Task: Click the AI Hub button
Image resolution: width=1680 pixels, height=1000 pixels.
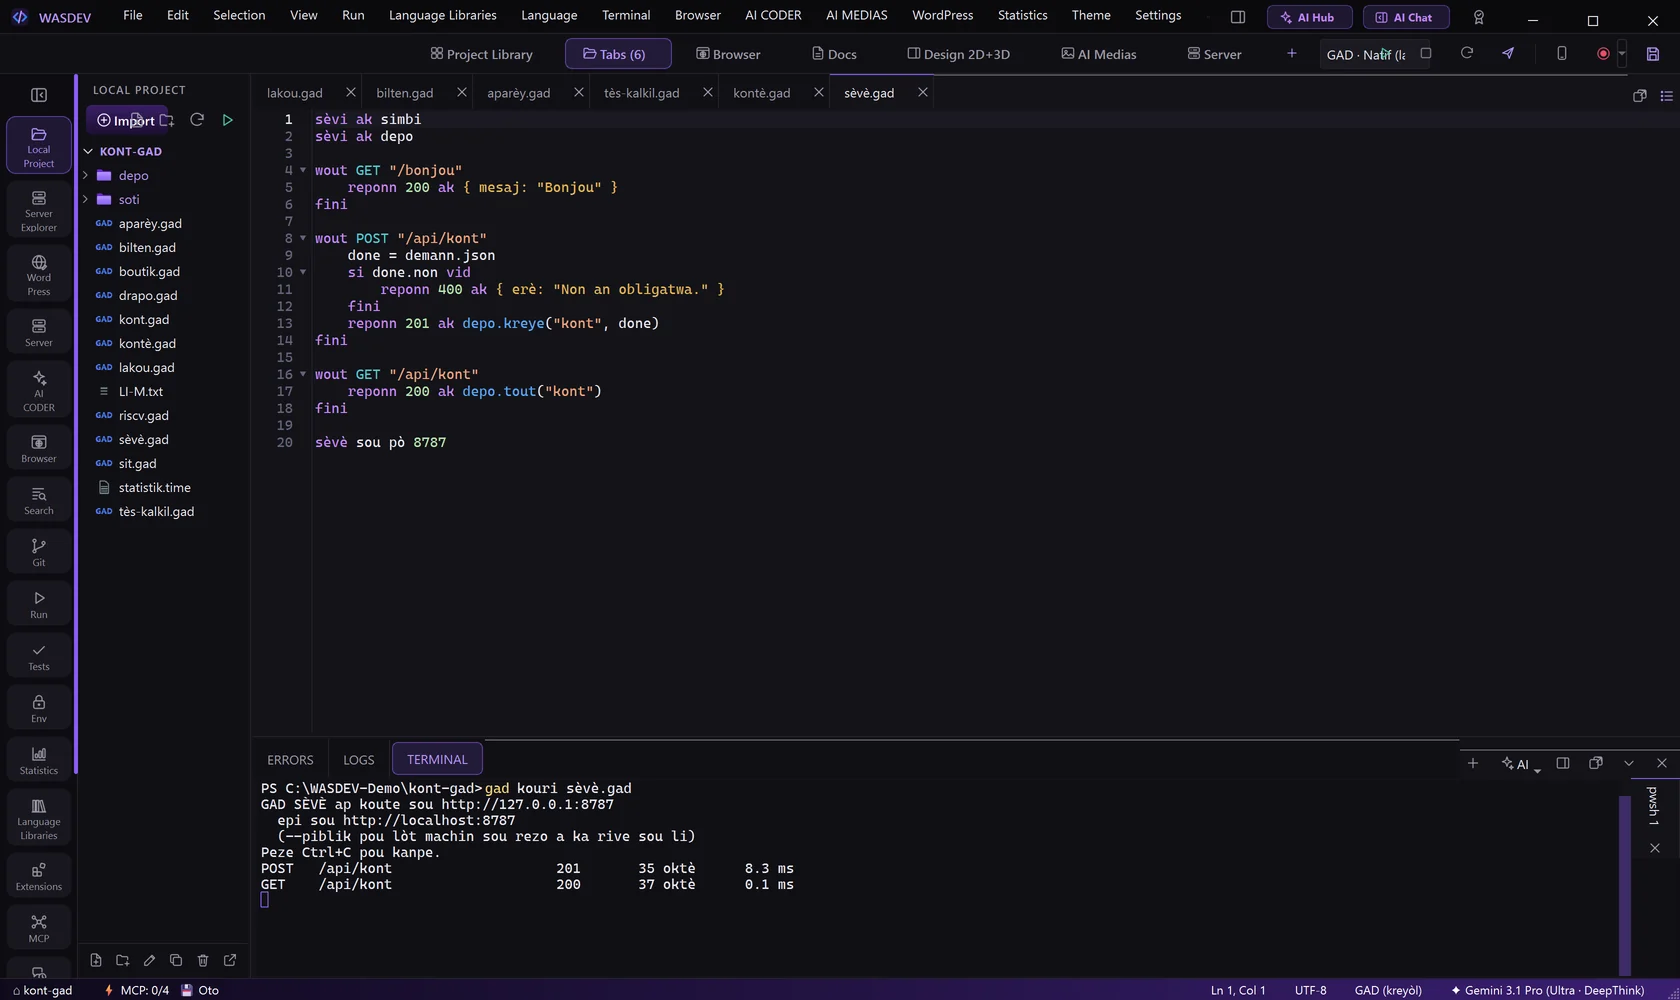Action: (1309, 17)
